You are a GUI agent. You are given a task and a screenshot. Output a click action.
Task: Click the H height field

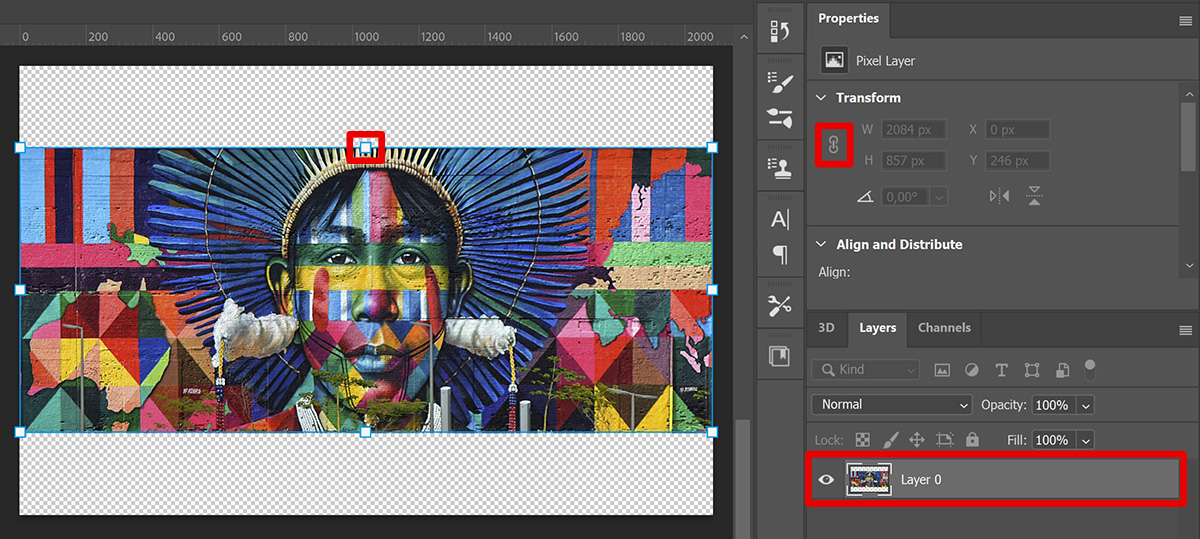[x=915, y=160]
